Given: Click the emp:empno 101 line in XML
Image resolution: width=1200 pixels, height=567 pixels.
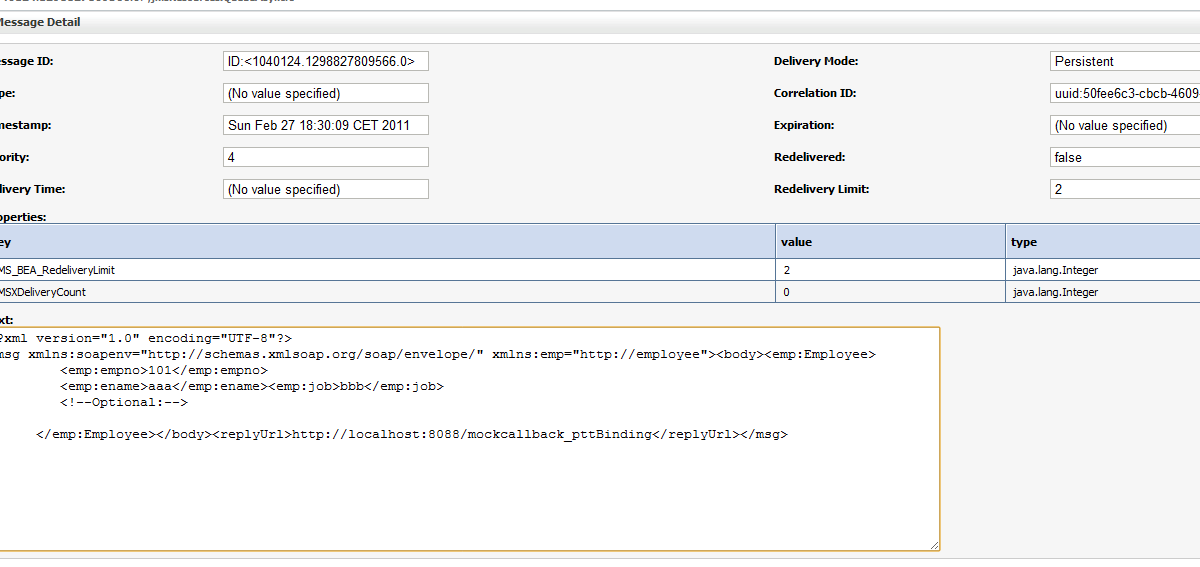Looking at the screenshot, I should tap(164, 371).
